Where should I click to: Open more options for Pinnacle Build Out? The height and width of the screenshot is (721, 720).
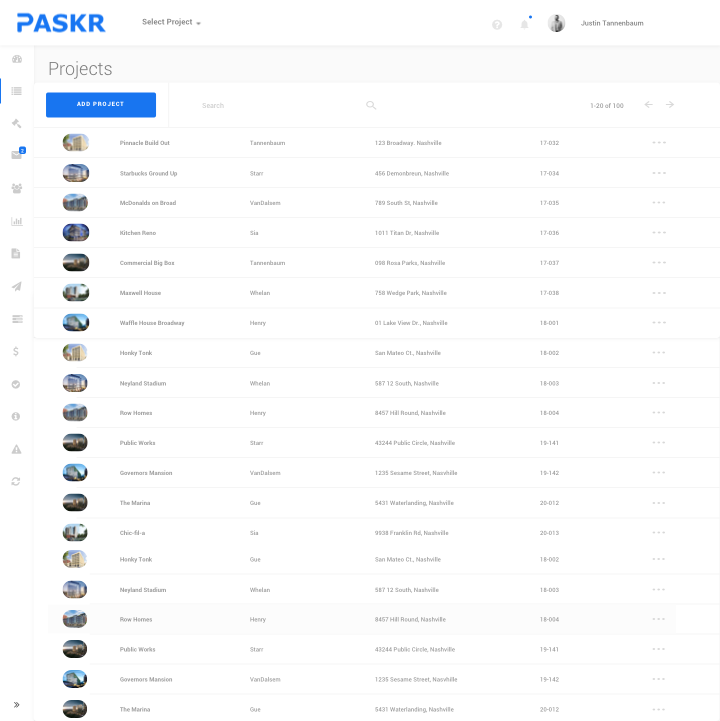click(659, 143)
